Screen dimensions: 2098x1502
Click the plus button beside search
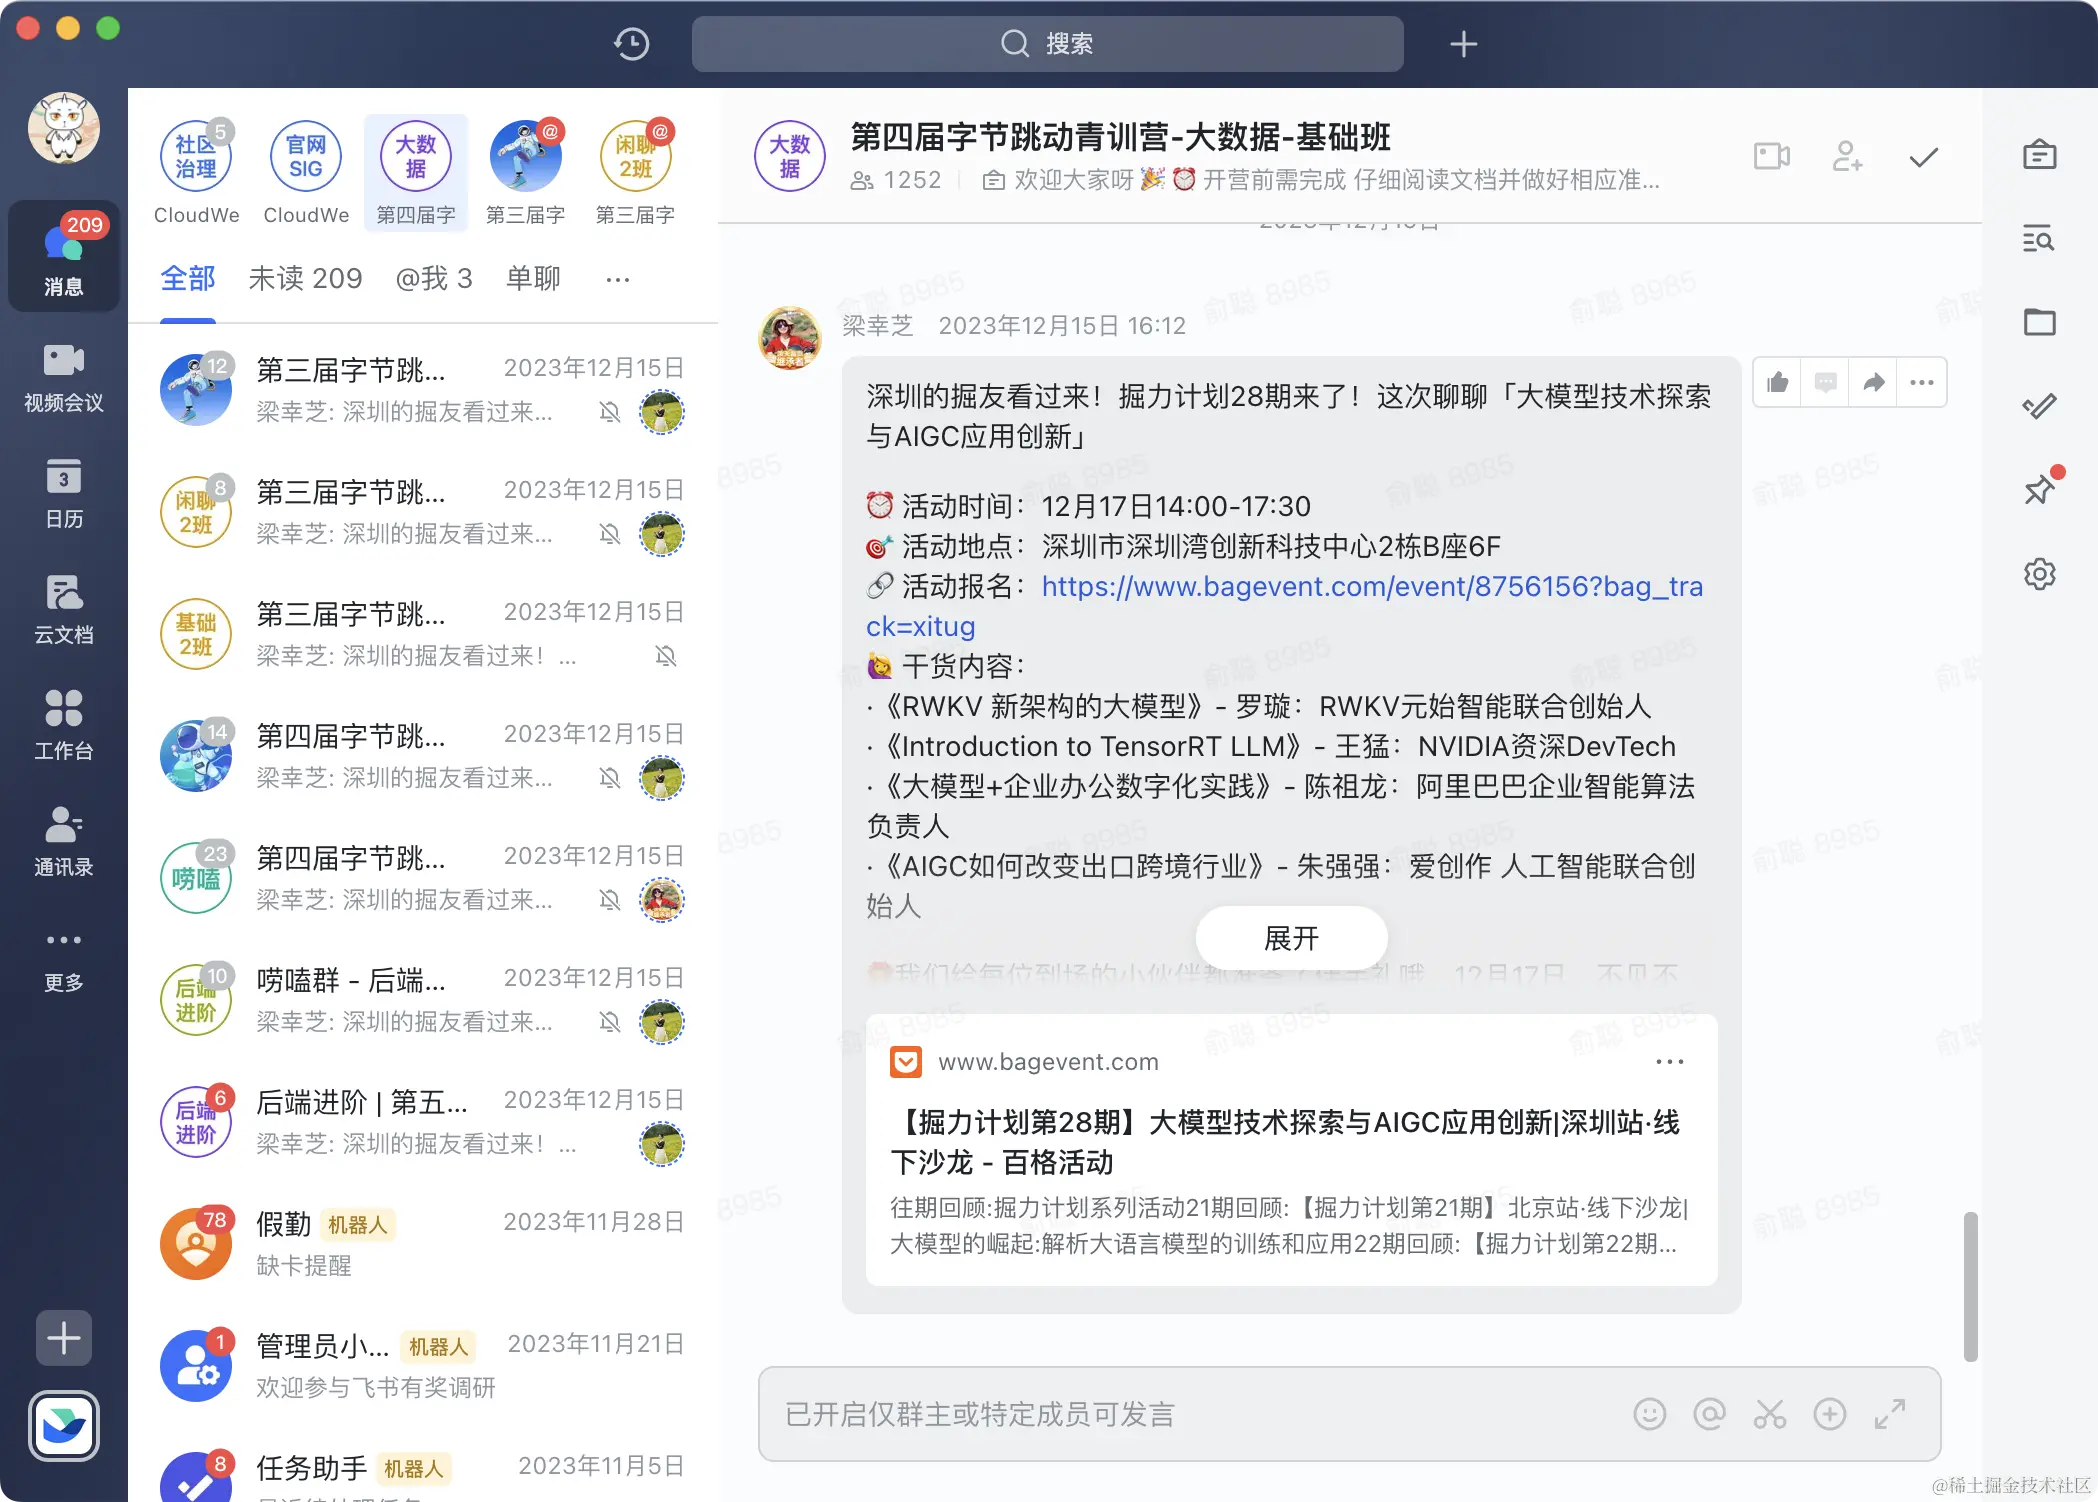click(x=1463, y=44)
